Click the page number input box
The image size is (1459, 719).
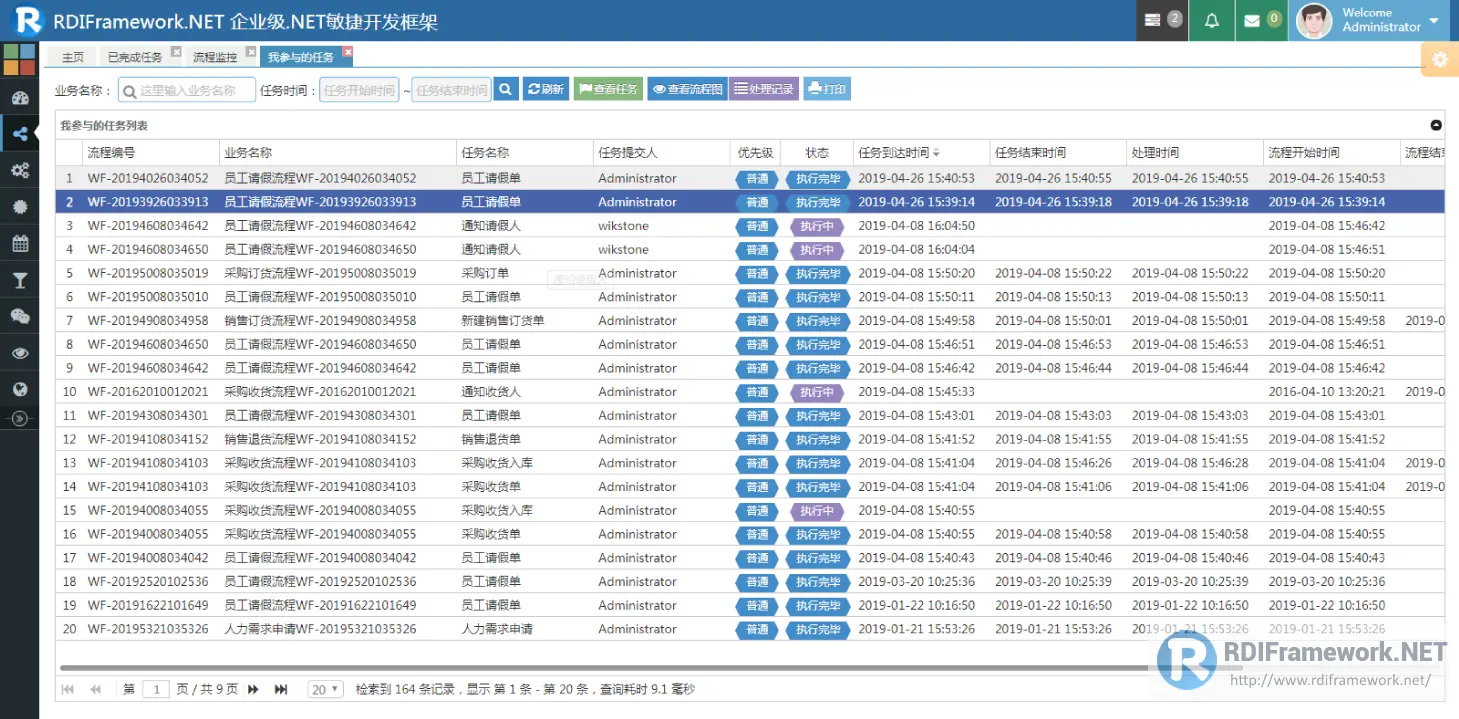[156, 689]
